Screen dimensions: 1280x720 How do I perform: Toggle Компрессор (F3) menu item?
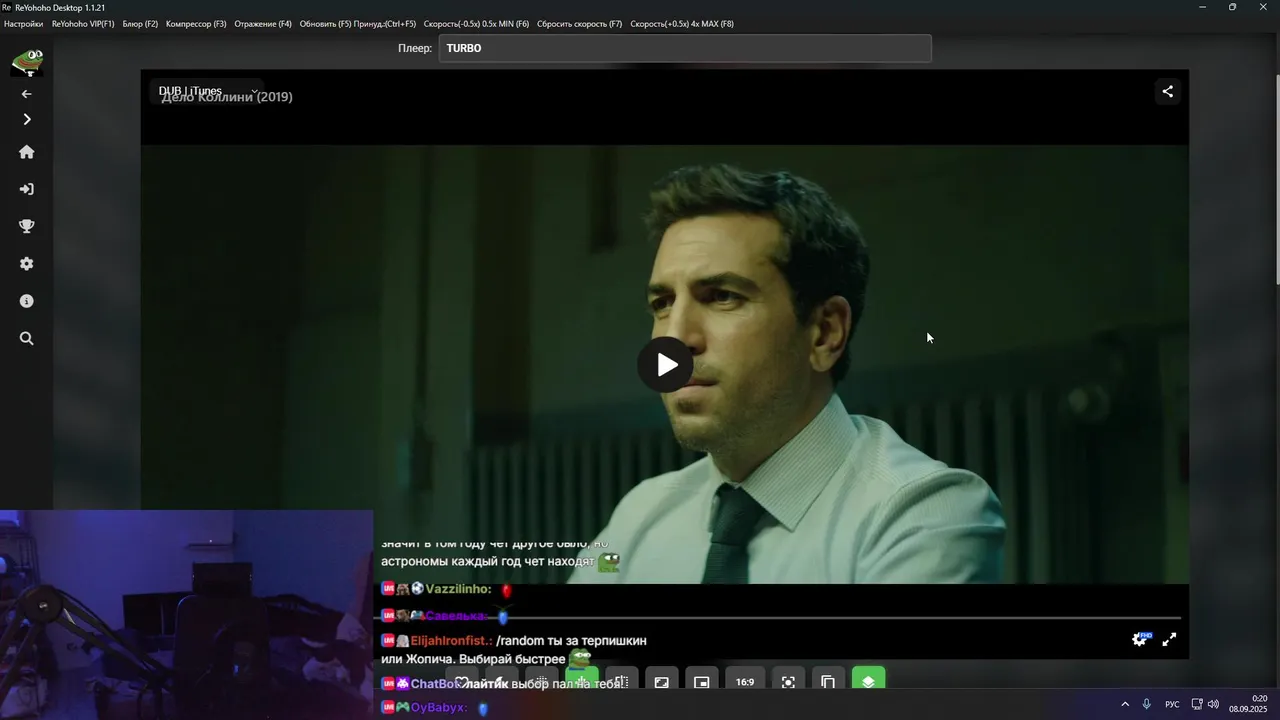[196, 24]
